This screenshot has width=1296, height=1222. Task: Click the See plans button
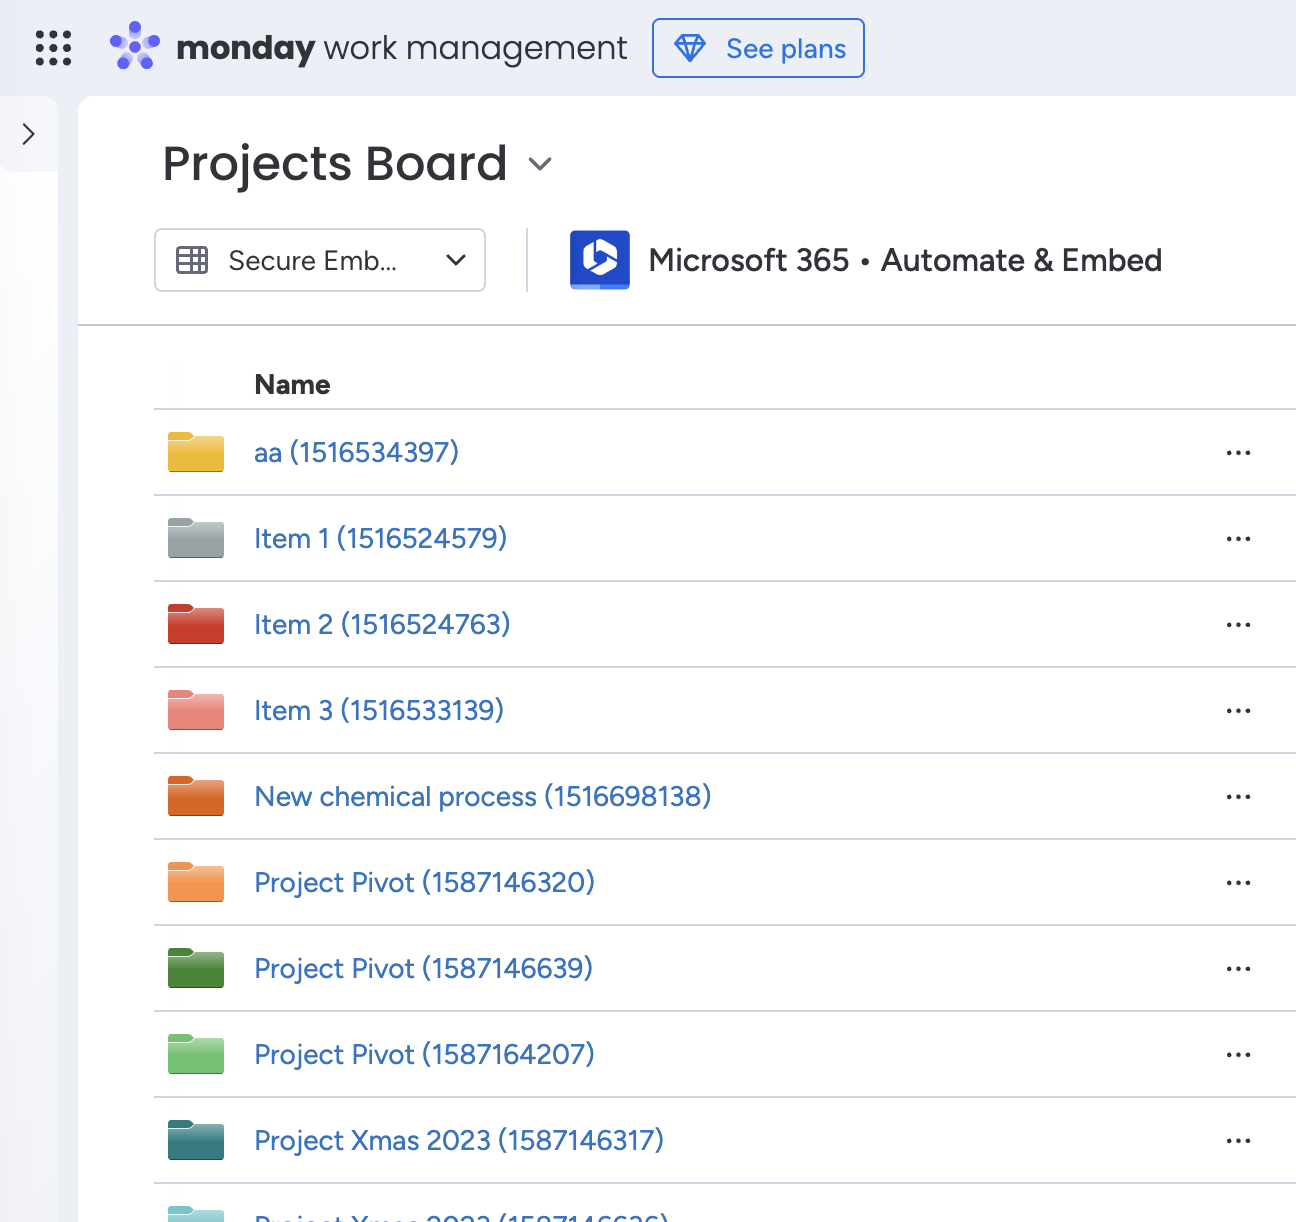pyautogui.click(x=758, y=48)
